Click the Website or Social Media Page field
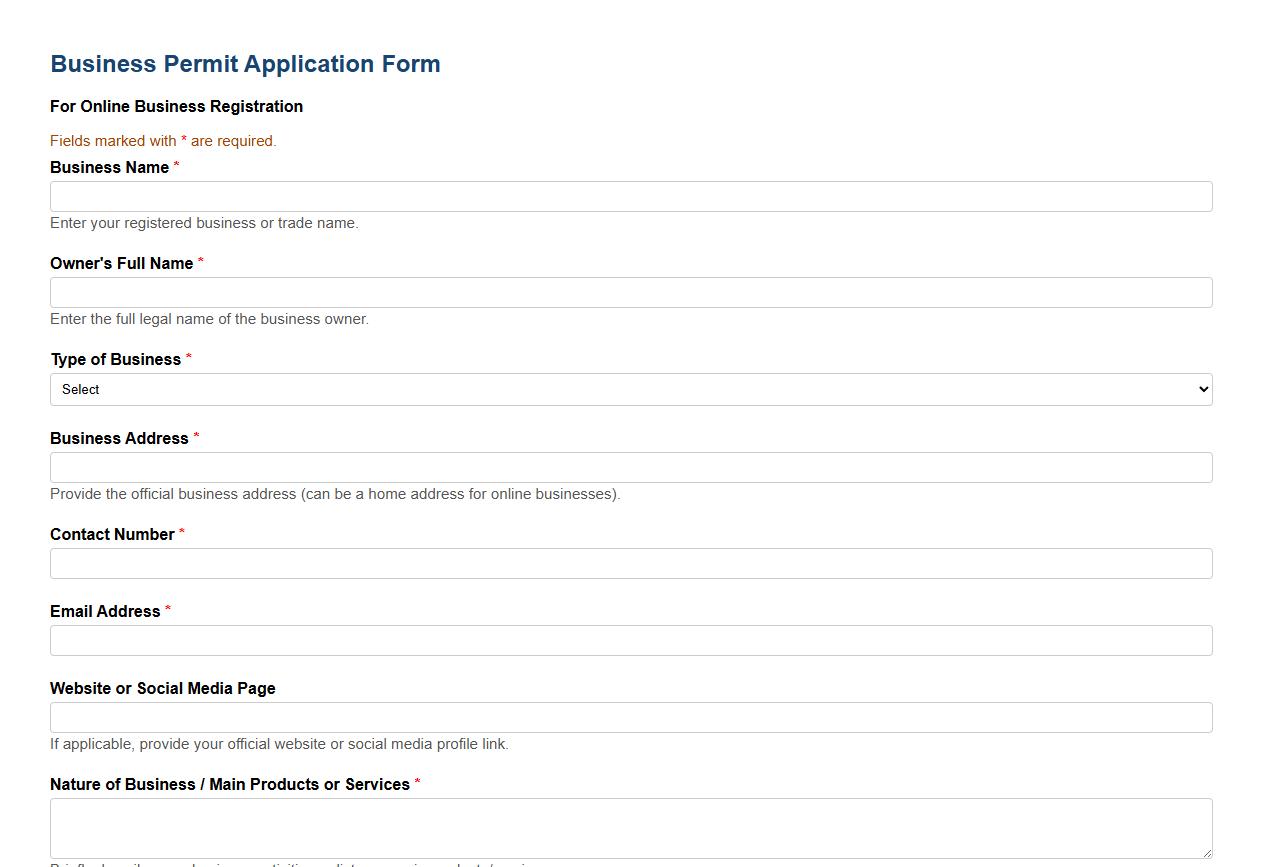The width and height of the screenshot is (1263, 867). 630,717
